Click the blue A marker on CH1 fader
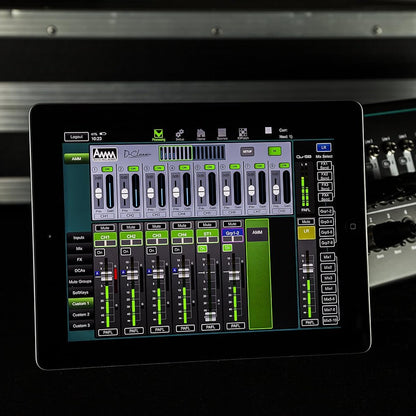 [97, 273]
